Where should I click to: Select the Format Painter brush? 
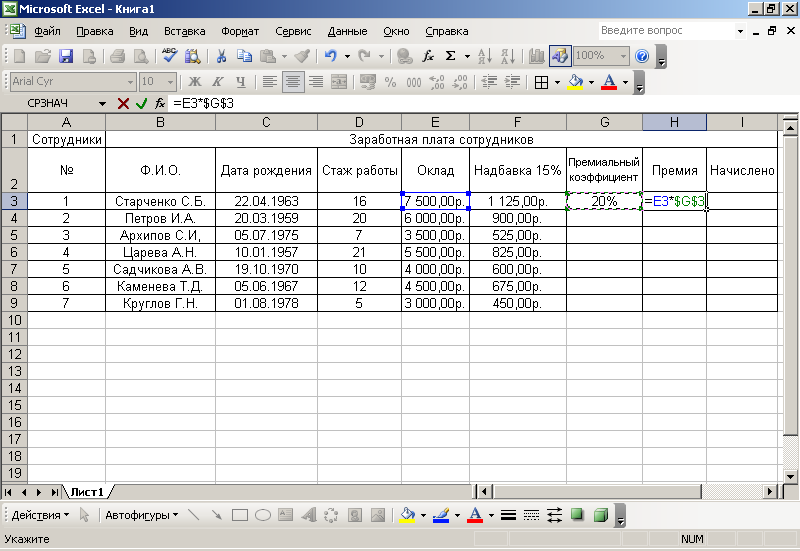[x=303, y=56]
